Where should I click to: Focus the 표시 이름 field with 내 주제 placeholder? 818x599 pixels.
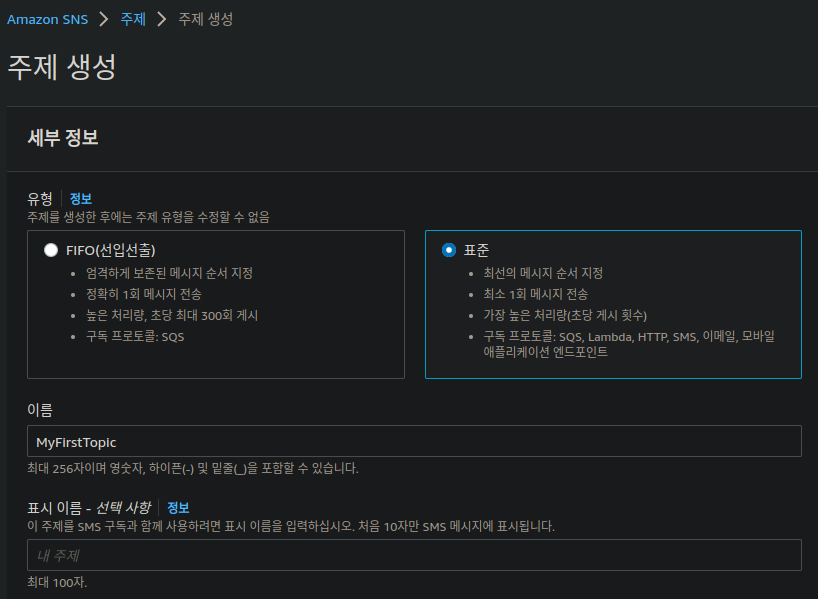pyautogui.click(x=414, y=555)
